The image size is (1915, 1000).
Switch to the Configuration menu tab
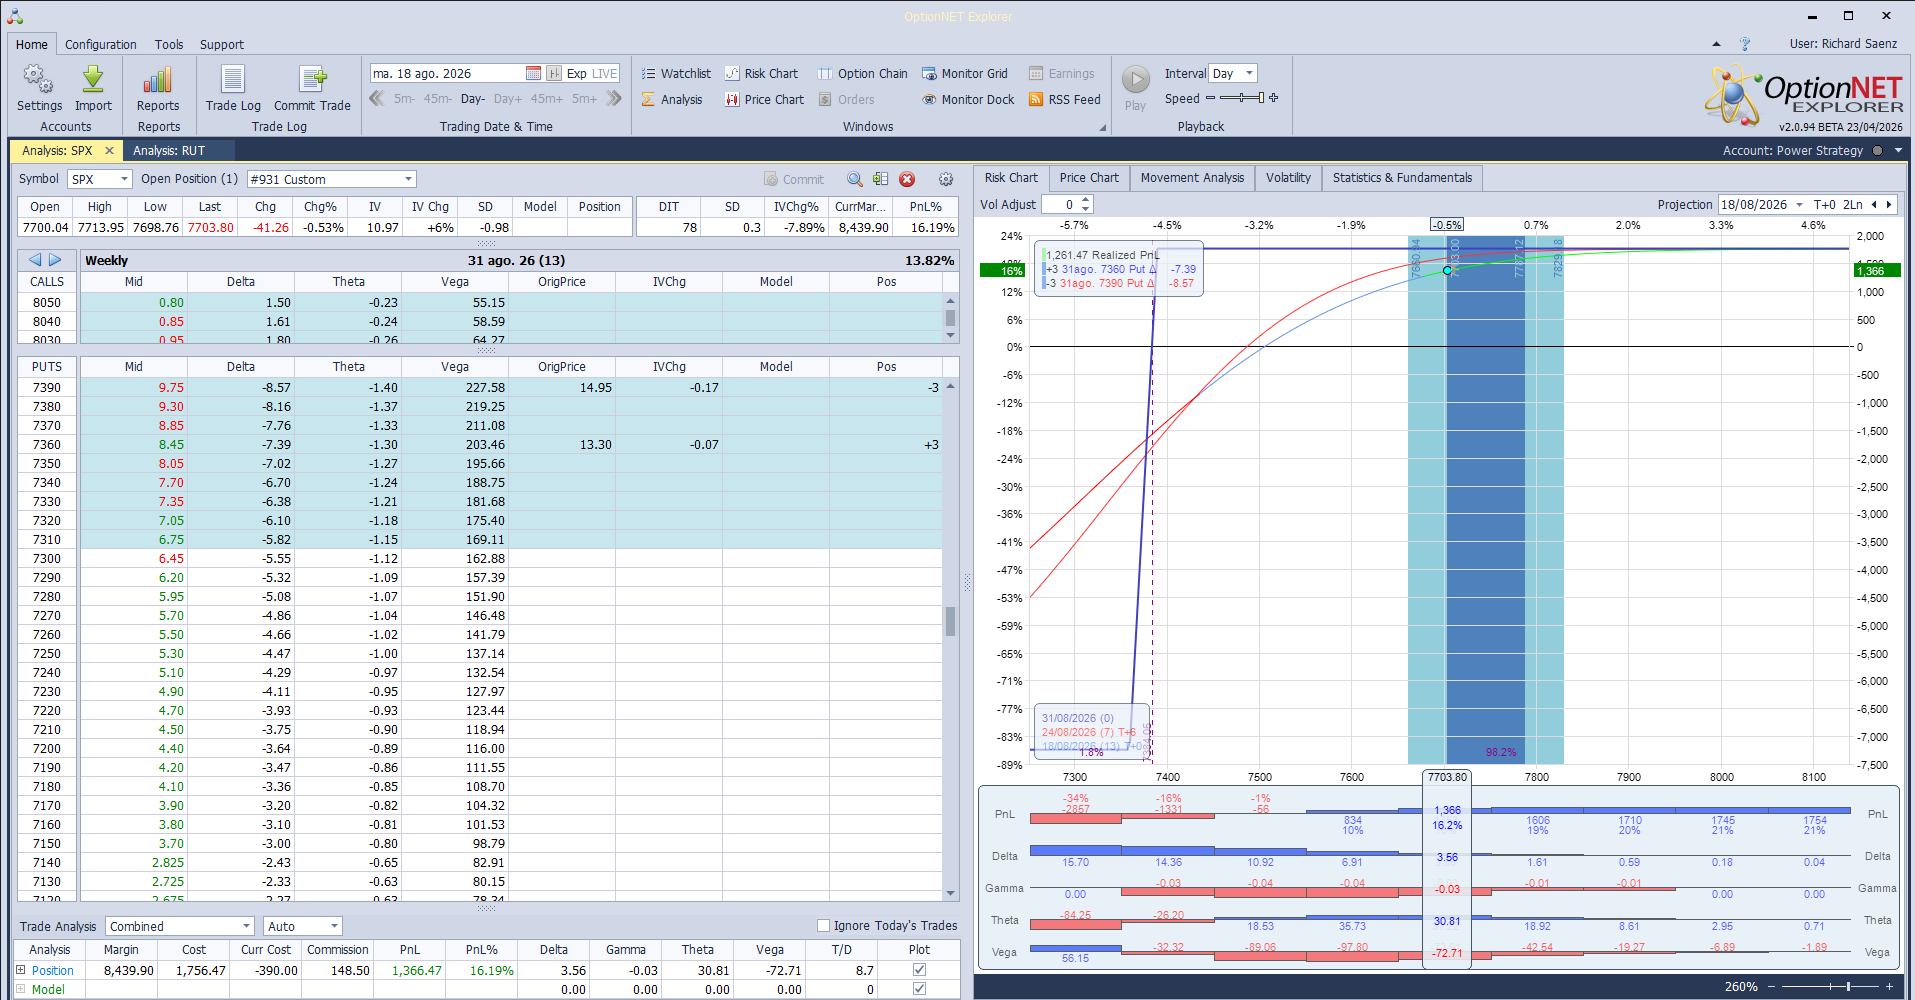coord(100,44)
